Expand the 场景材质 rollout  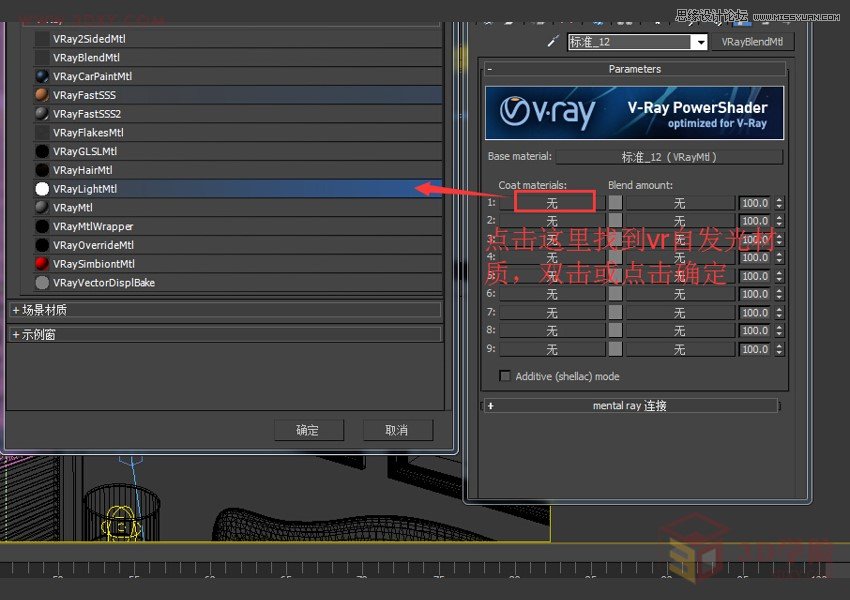pyautogui.click(x=16, y=310)
